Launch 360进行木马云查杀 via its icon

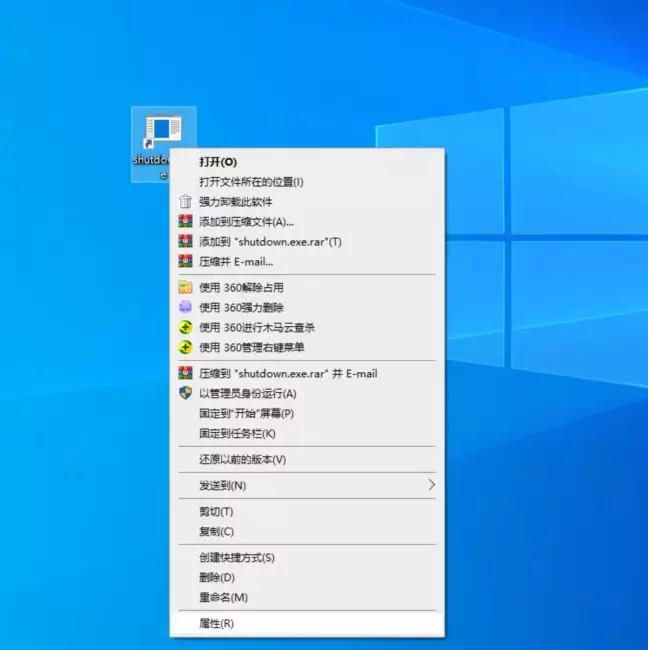(x=184, y=328)
